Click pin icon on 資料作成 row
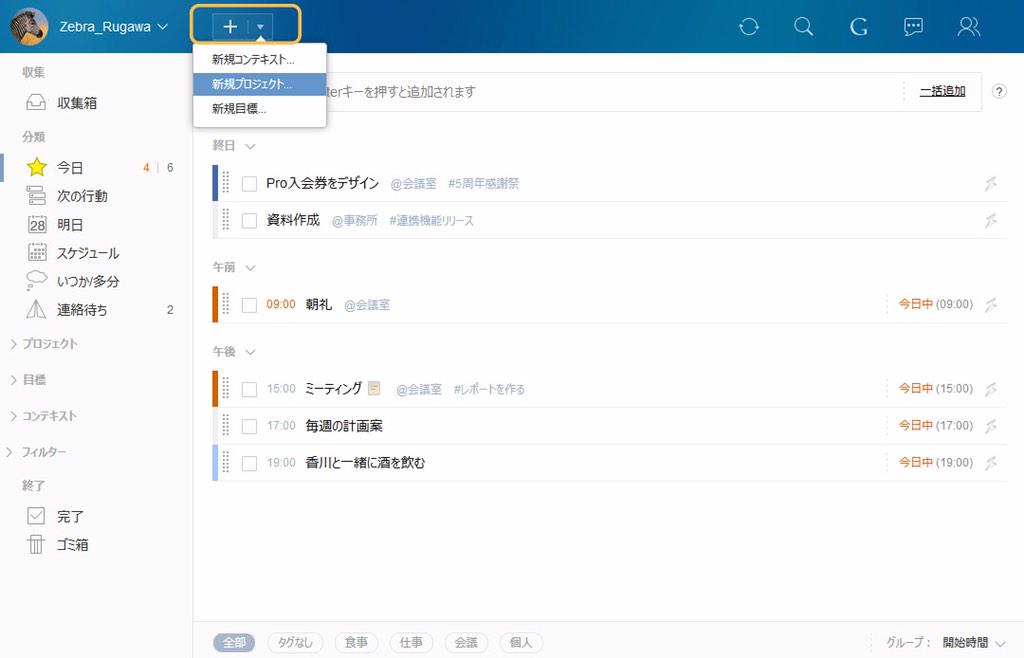Image resolution: width=1024 pixels, height=658 pixels. 991,221
